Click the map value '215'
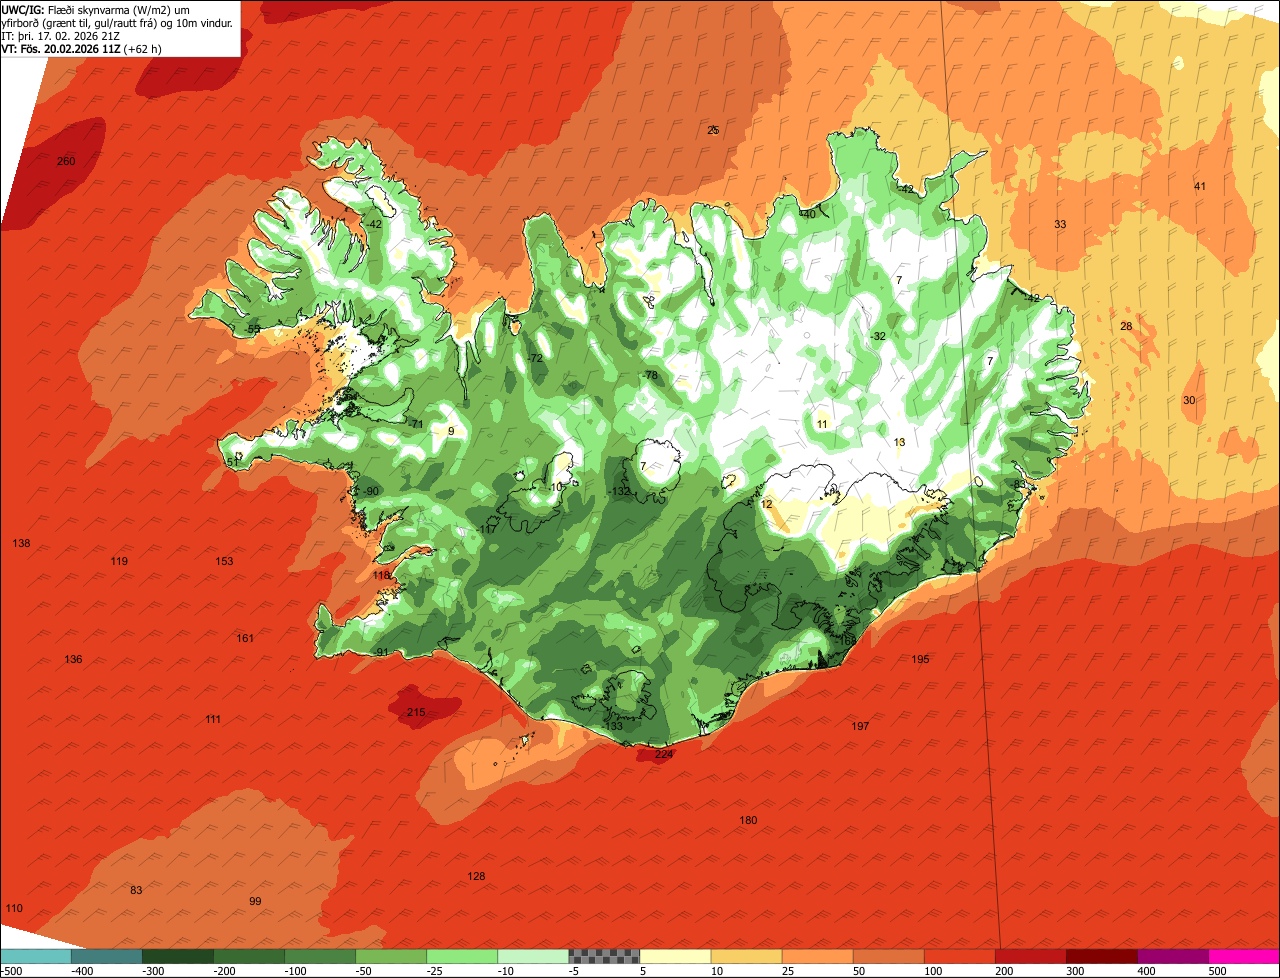This screenshot has height=978, width=1280. (416, 712)
